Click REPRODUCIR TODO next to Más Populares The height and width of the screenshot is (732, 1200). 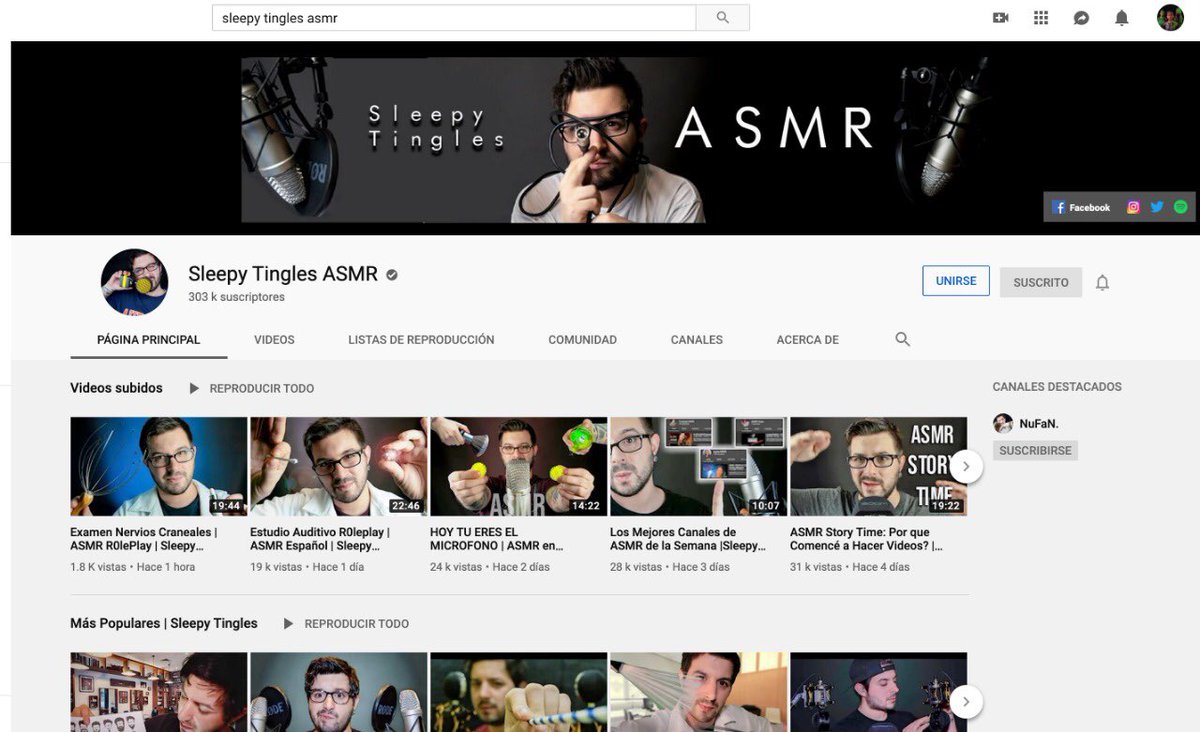[347, 623]
